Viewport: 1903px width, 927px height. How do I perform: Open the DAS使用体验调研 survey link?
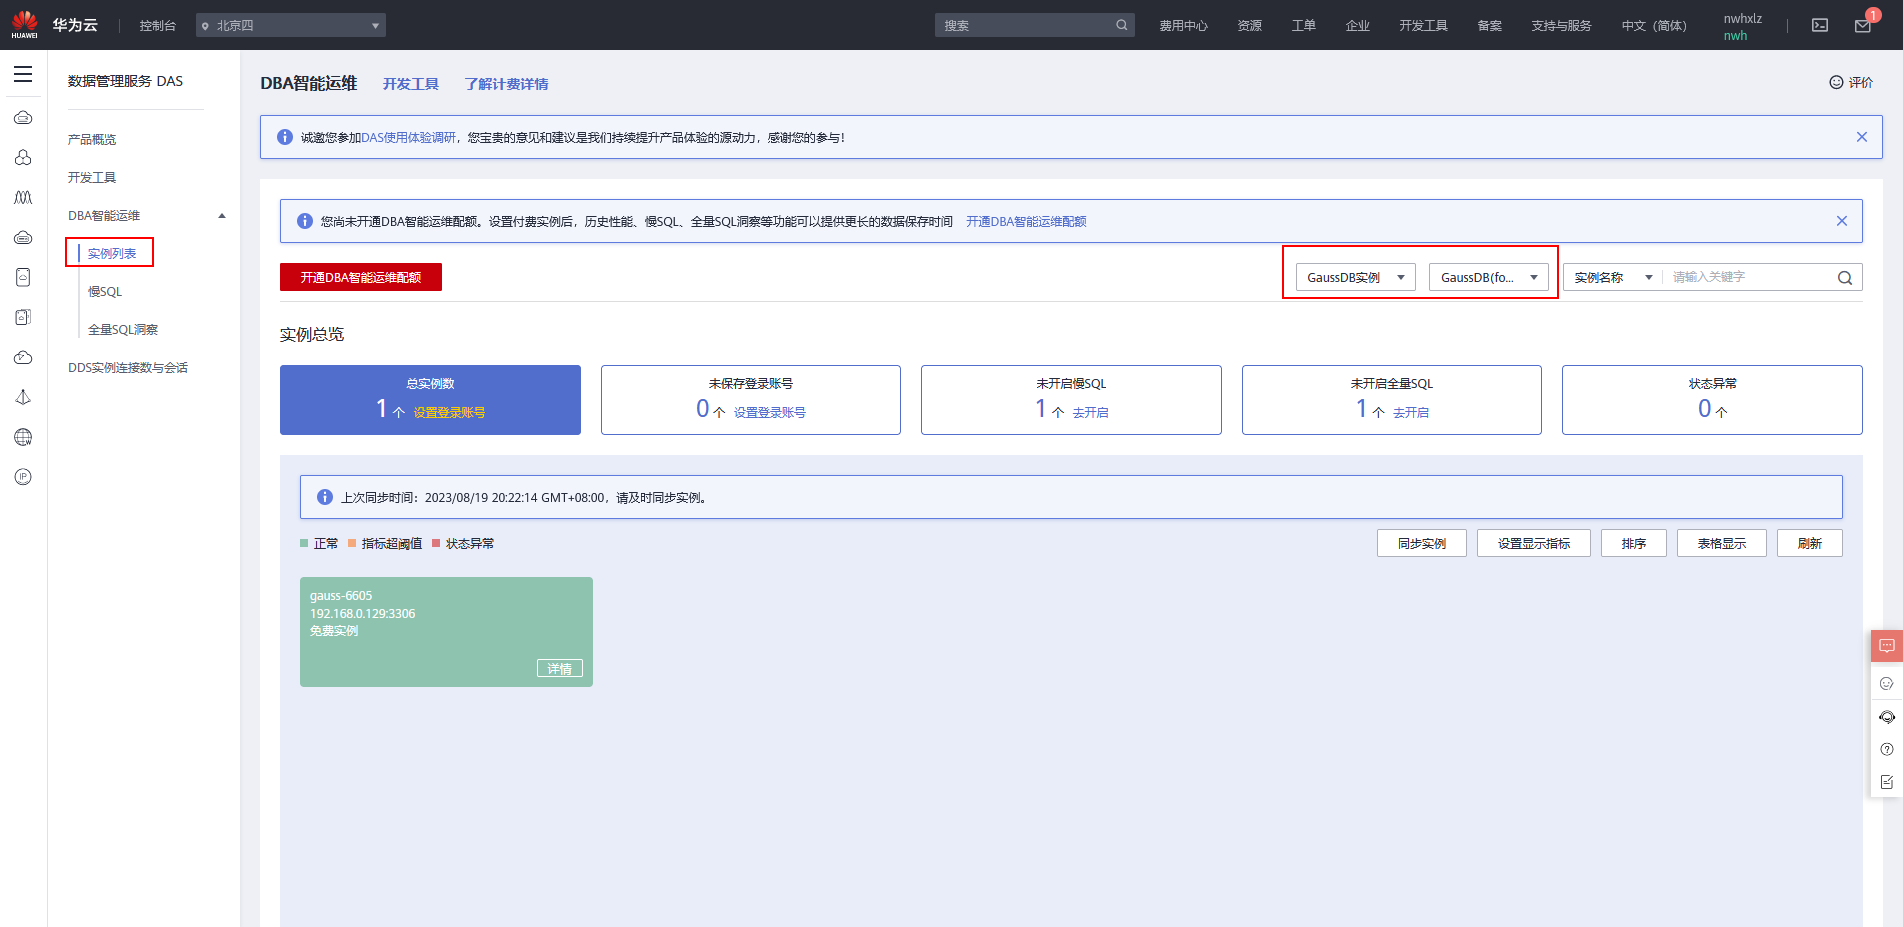pos(408,138)
